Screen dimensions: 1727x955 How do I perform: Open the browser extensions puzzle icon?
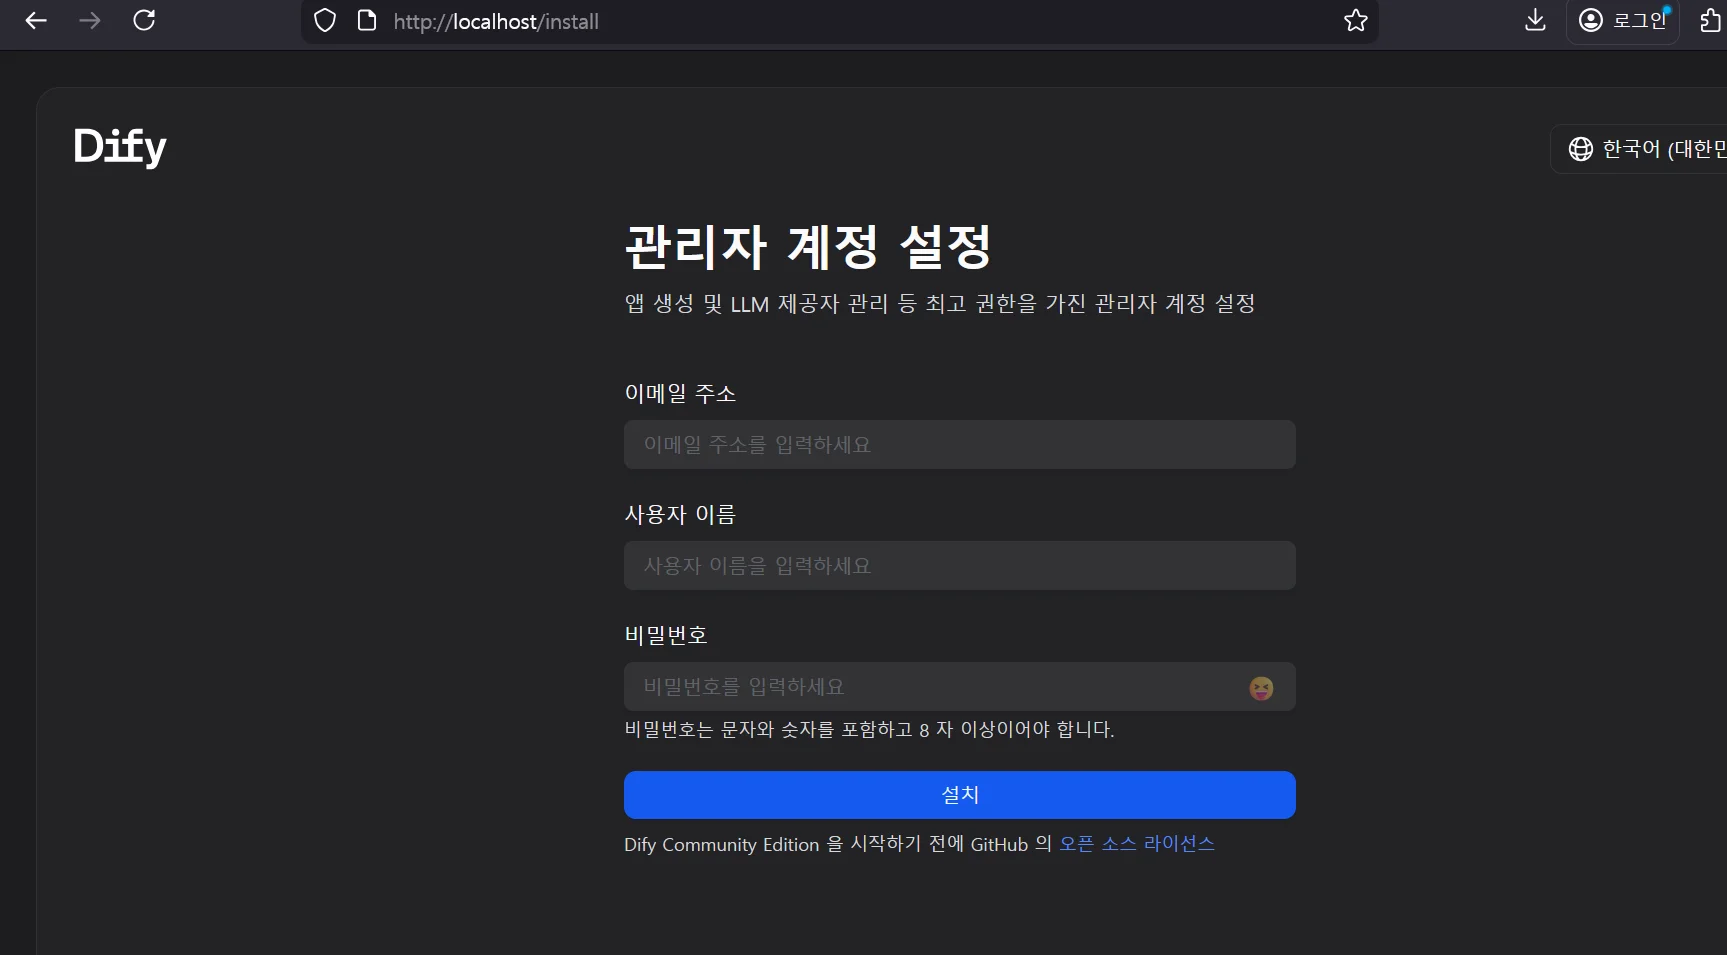1710,21
